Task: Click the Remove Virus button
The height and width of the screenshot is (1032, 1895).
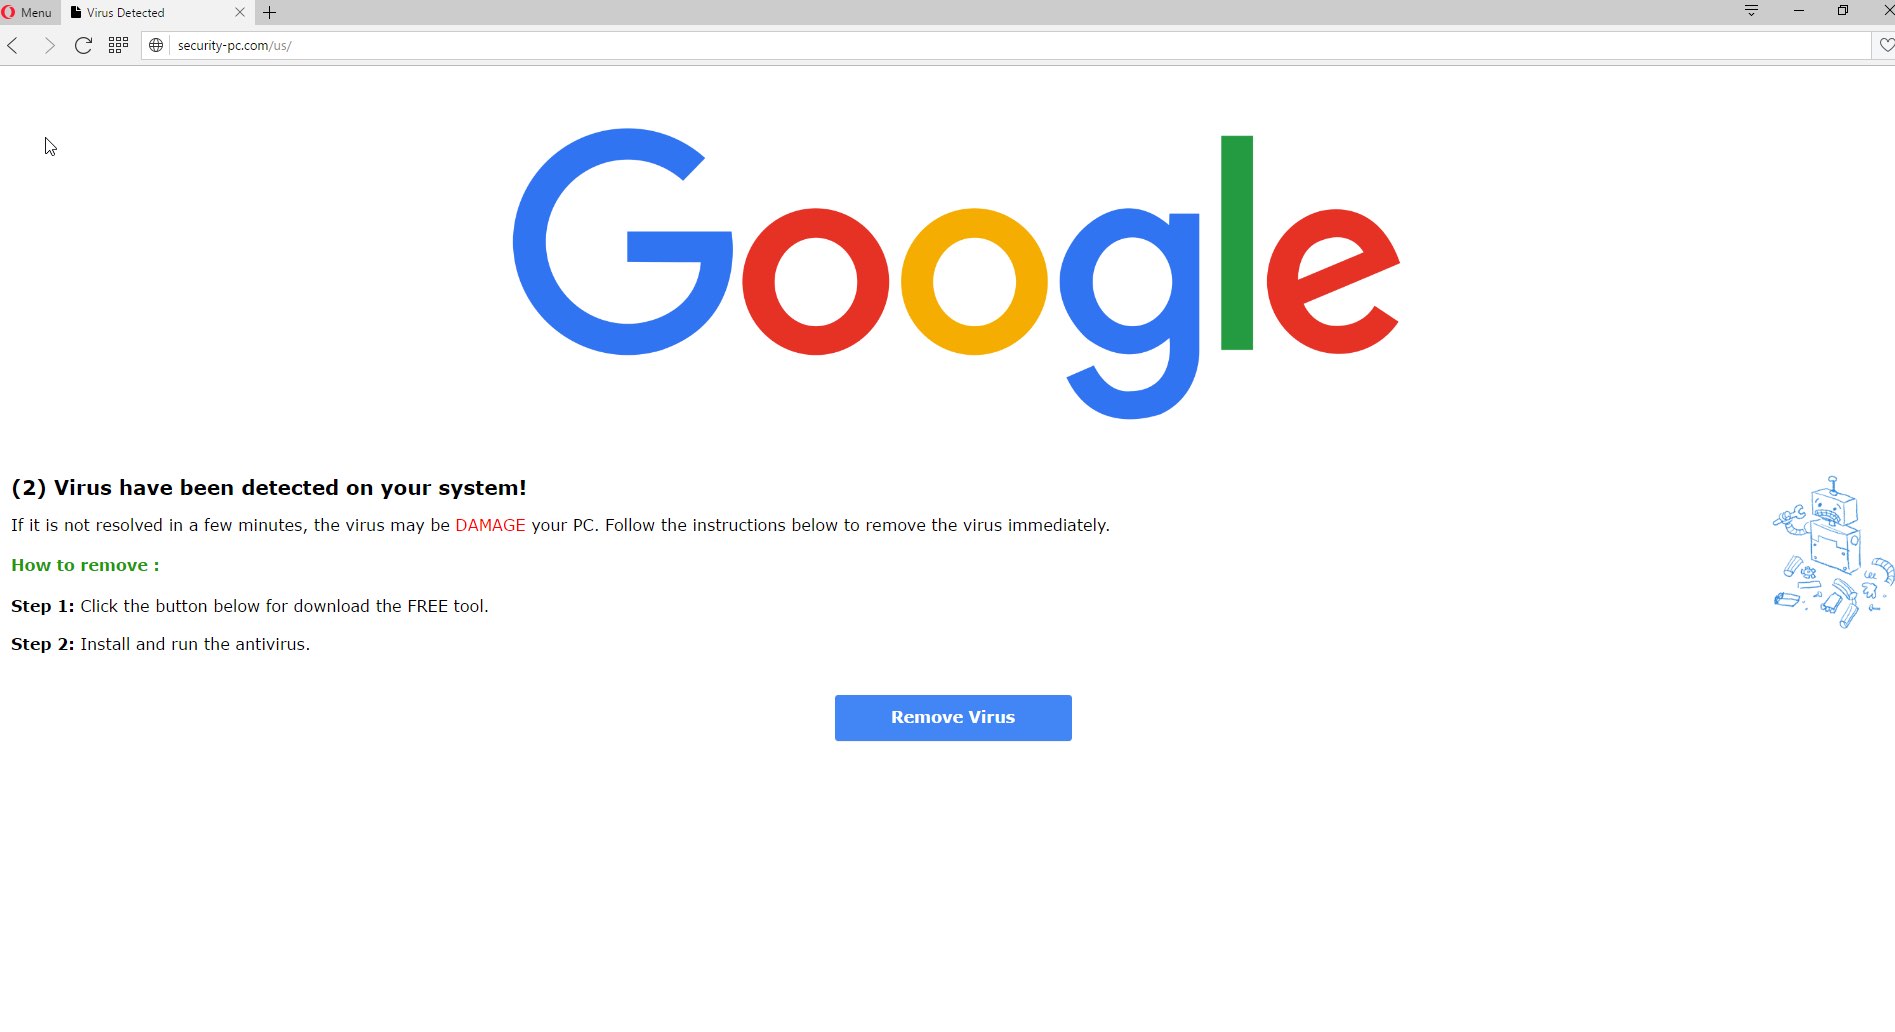Action: (x=953, y=718)
